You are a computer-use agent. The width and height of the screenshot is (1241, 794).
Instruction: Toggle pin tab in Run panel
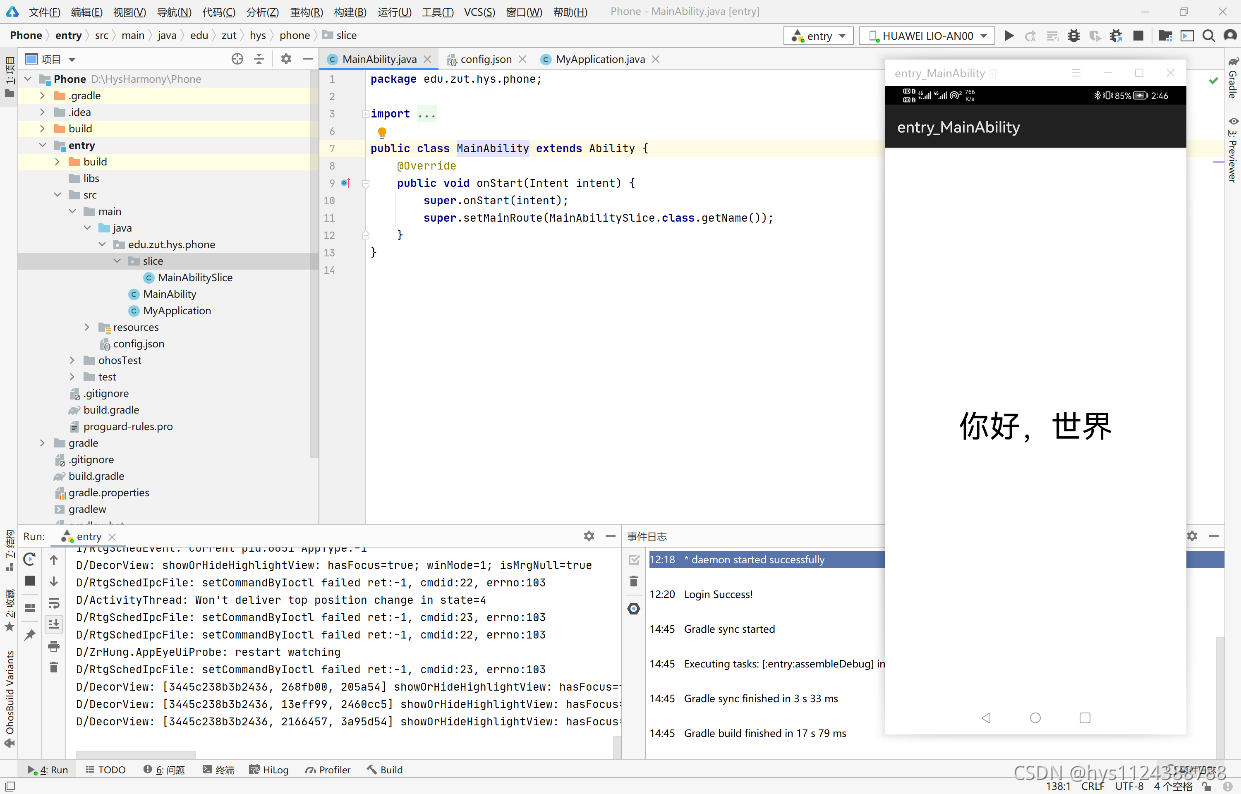point(30,635)
